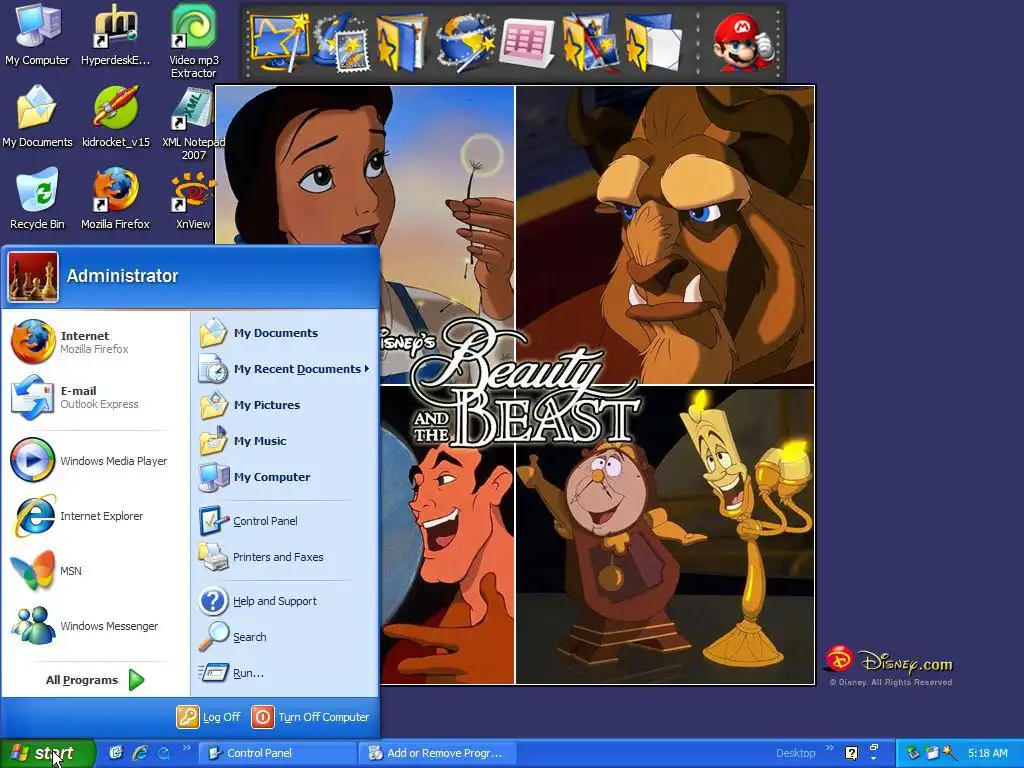
Task: Select the XML Notepad 2007 desktop shortcut
Action: click(193, 124)
